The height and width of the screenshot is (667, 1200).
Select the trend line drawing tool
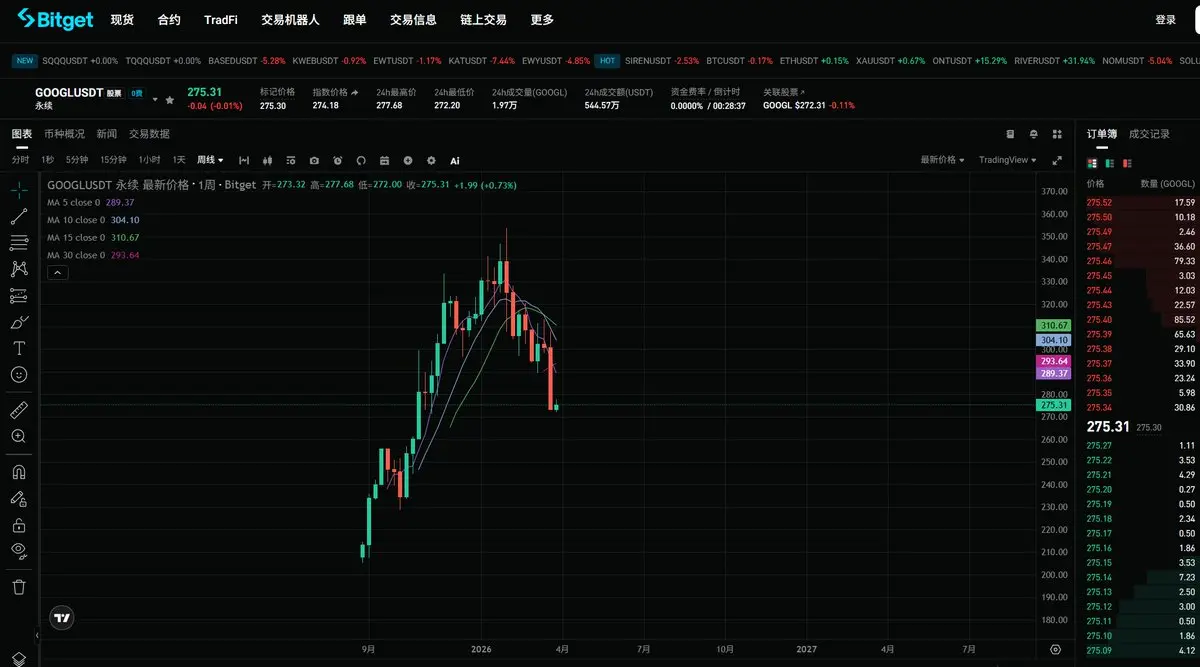[x=19, y=216]
